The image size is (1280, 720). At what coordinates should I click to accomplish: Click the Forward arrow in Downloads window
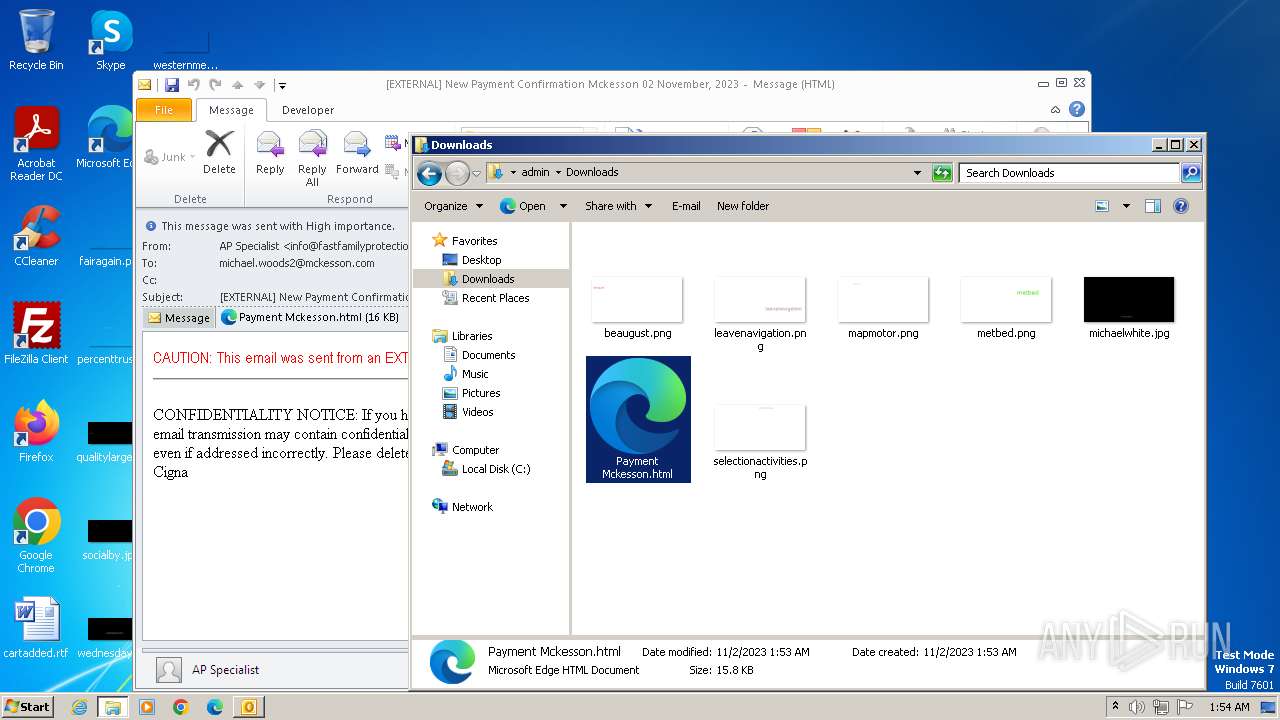coord(457,174)
